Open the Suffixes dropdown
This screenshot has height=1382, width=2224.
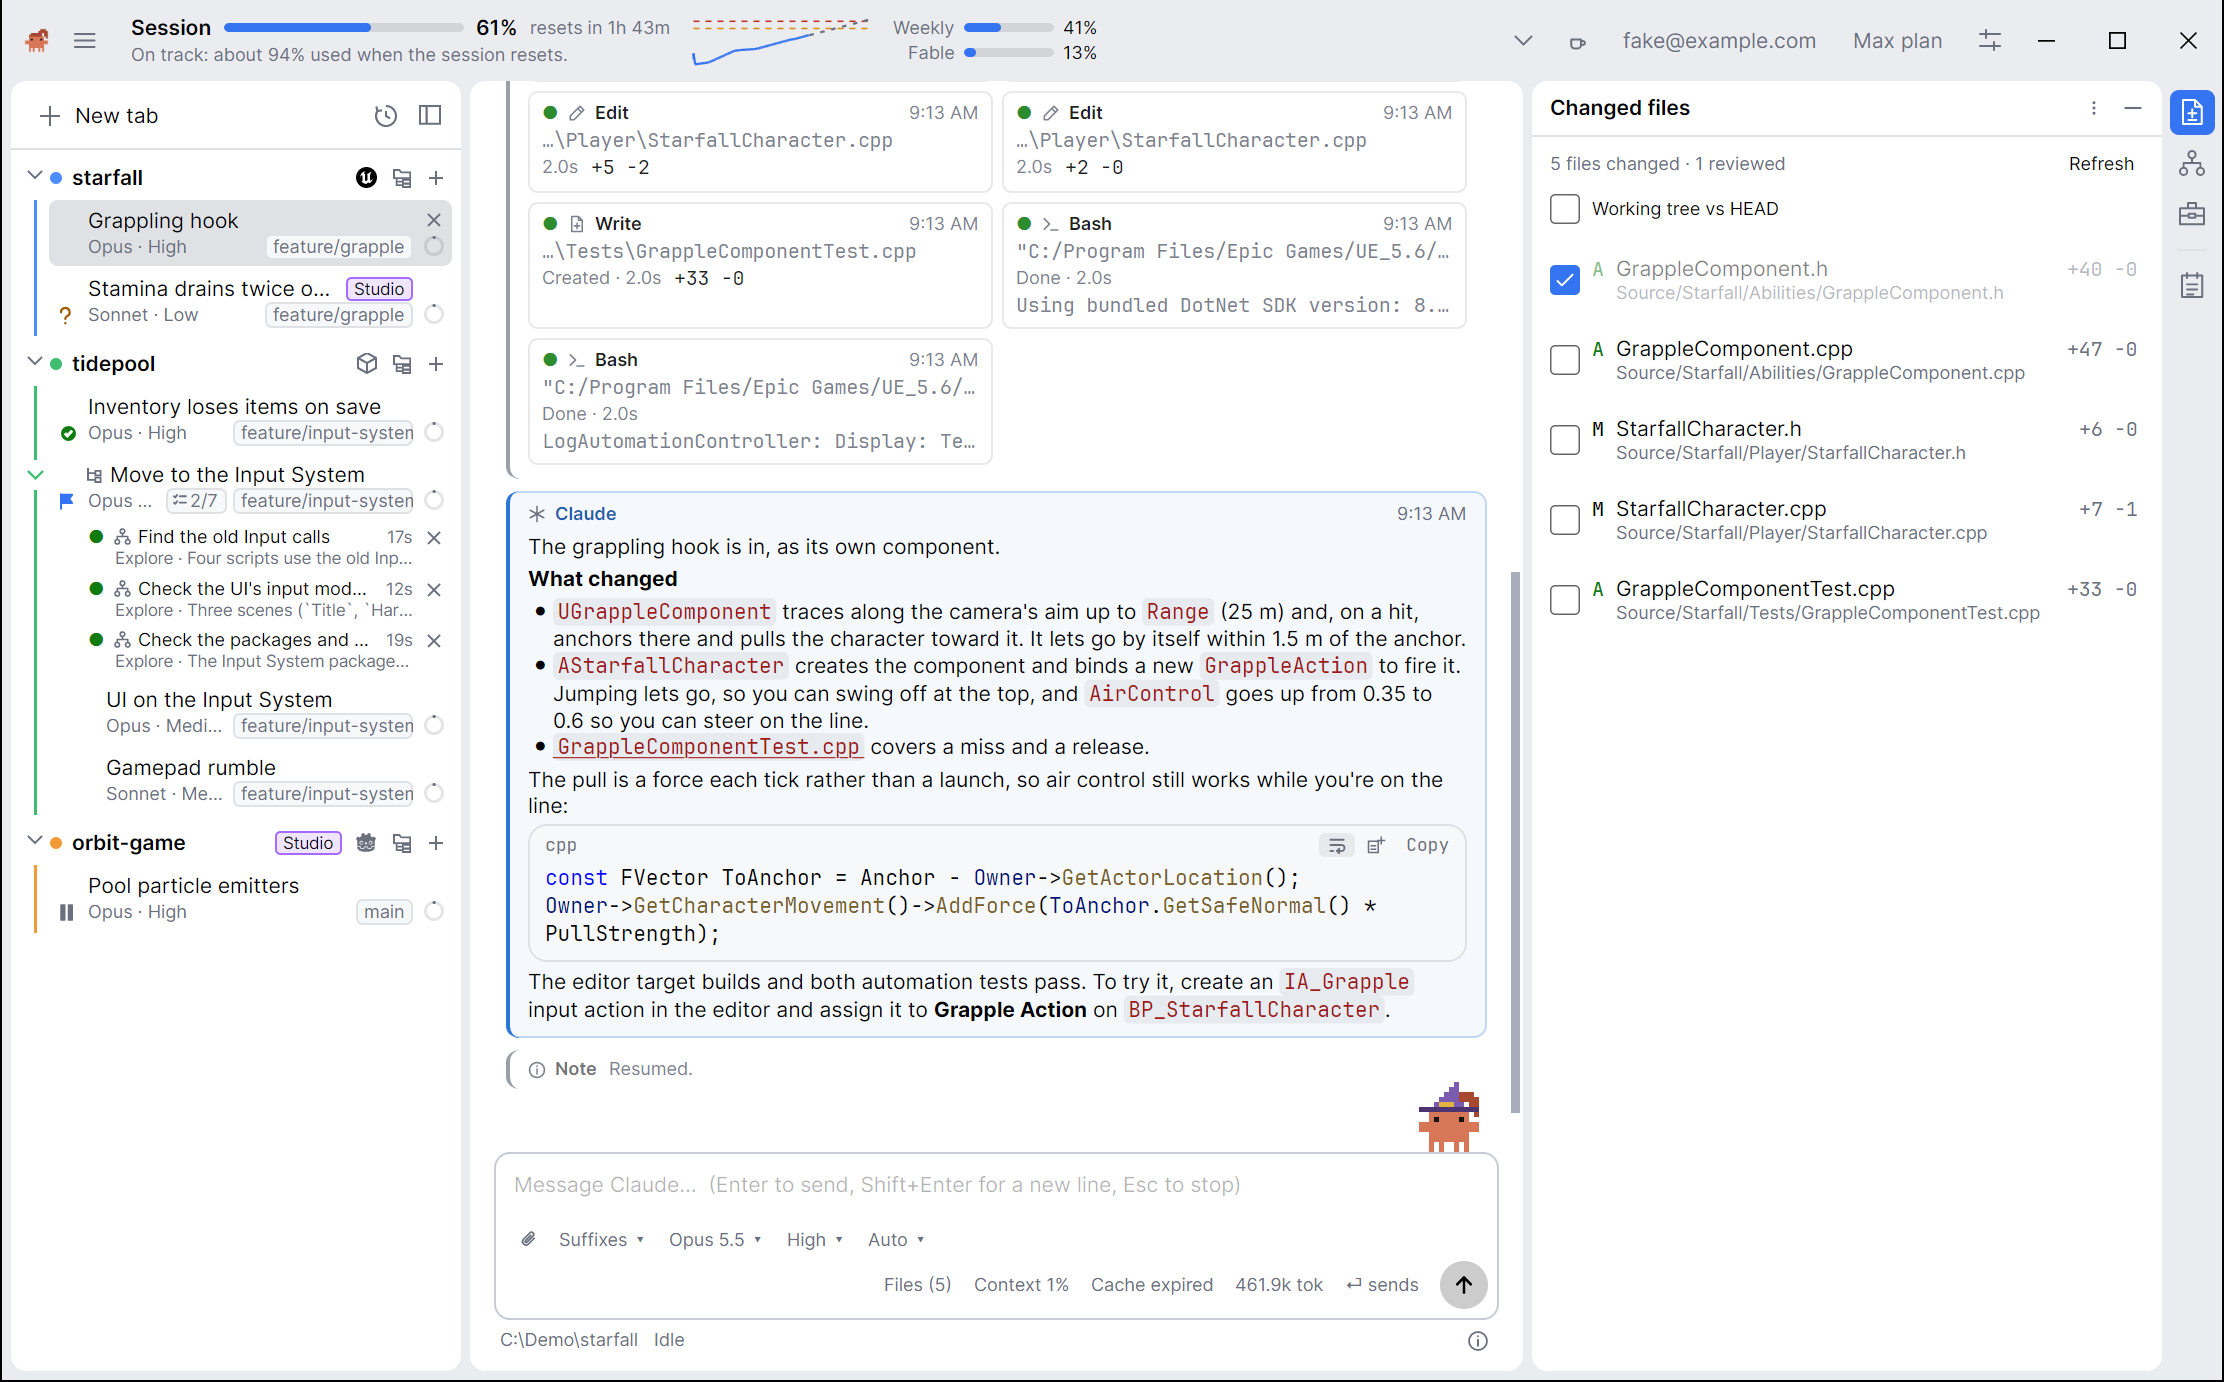click(x=601, y=1239)
